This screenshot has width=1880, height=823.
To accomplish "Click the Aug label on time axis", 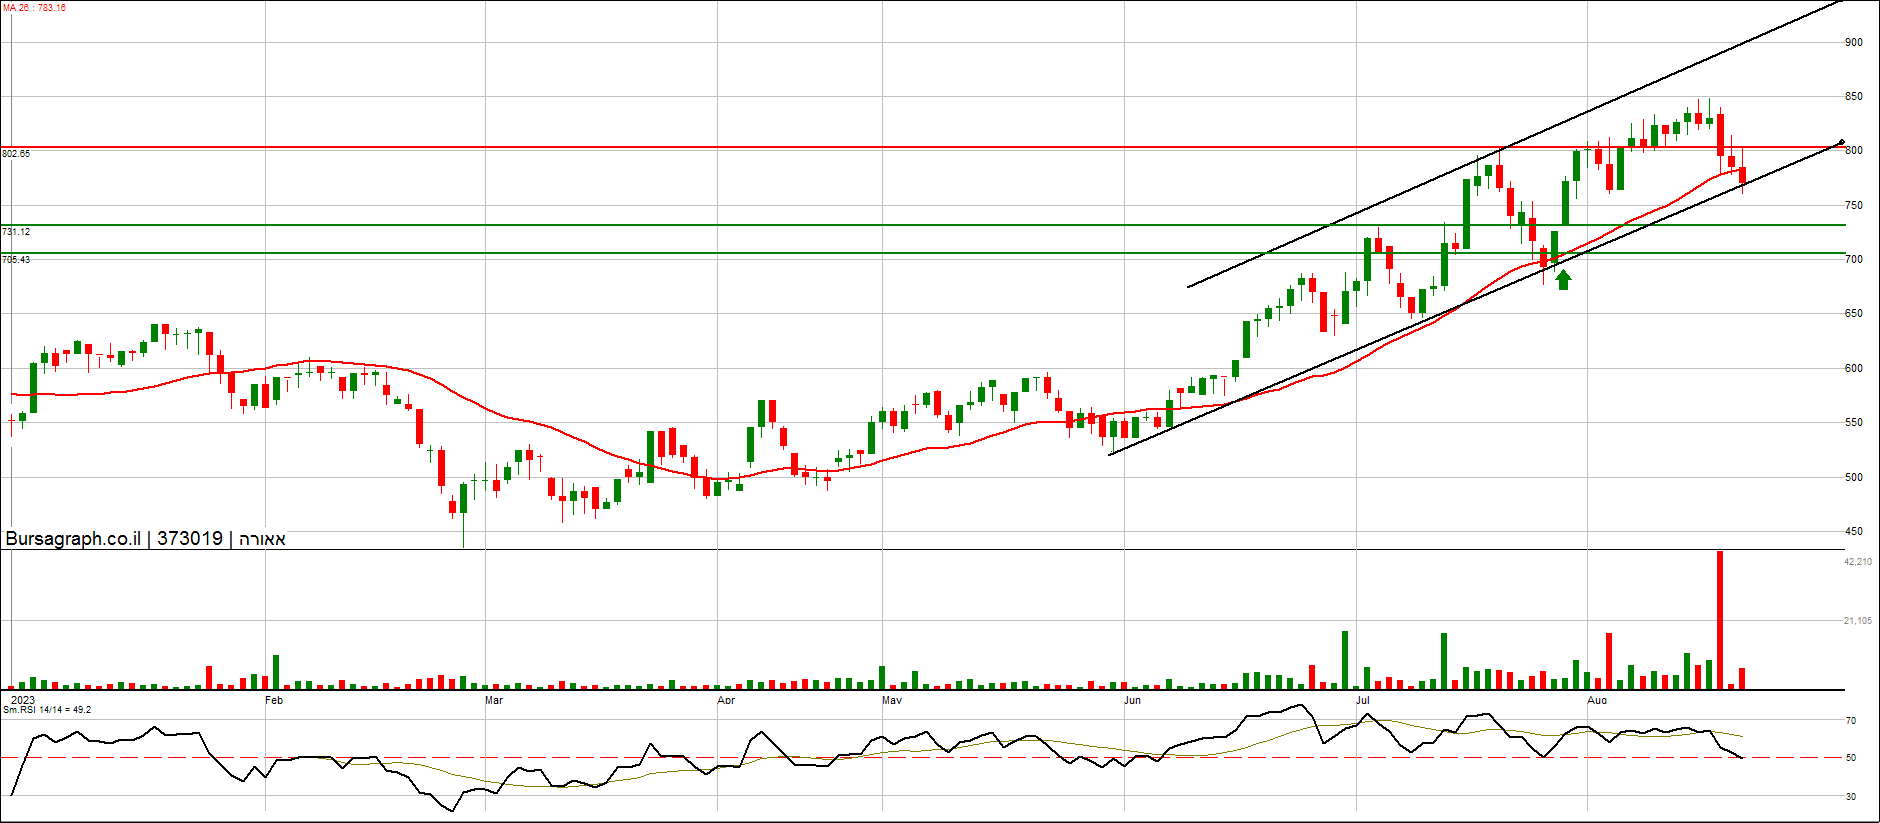I will [1597, 700].
